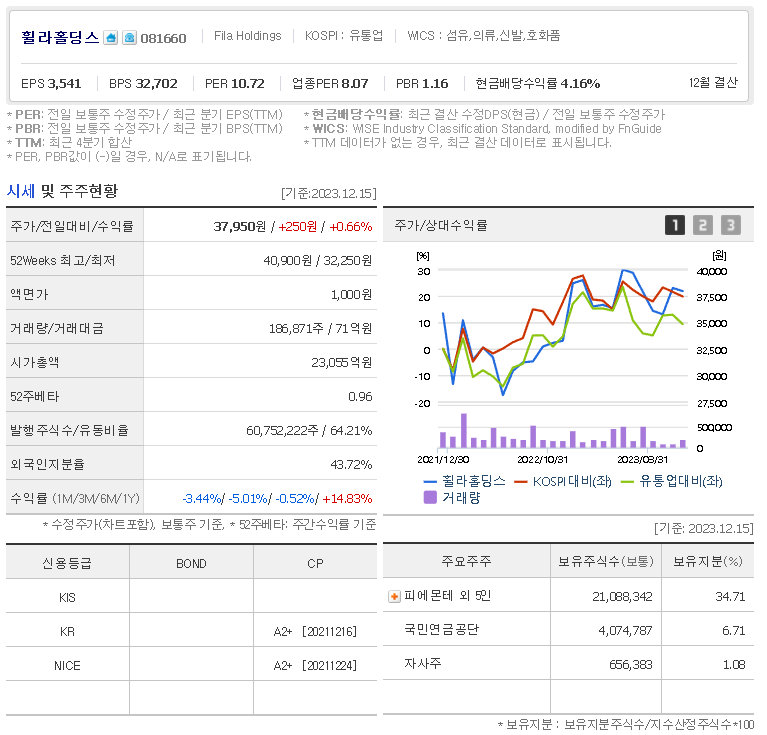Click the 52Weeks high/low 40,900원 / 32,250원 value

coord(317,261)
